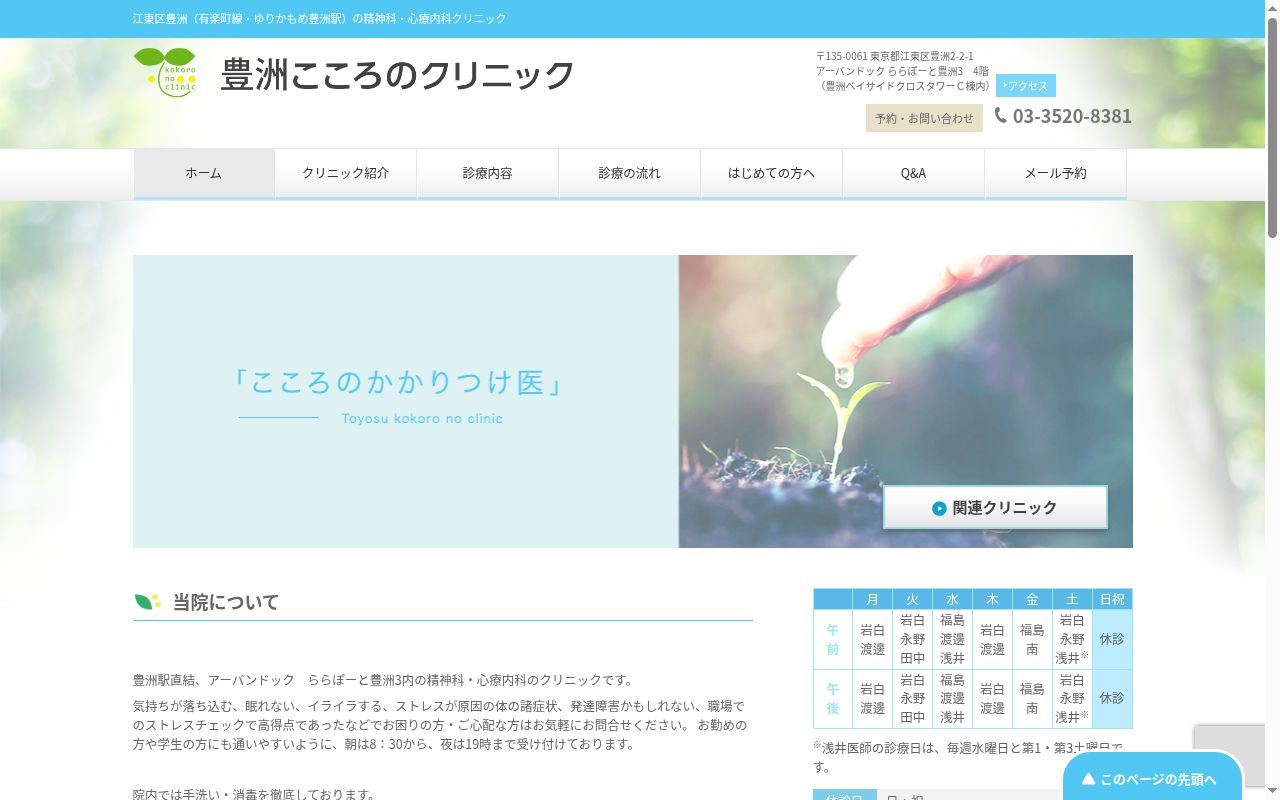
Task: Click the 土 column header in schedule
Action: click(x=1072, y=599)
